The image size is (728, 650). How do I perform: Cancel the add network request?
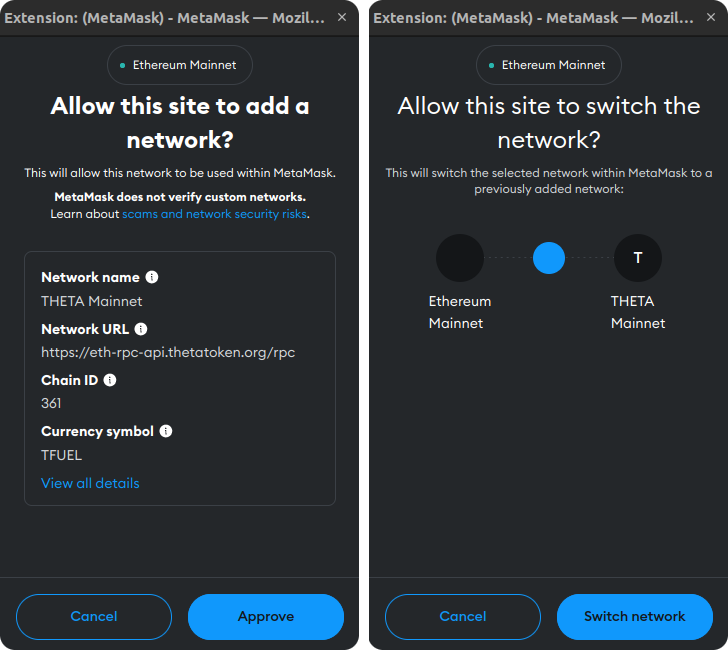pyautogui.click(x=94, y=617)
